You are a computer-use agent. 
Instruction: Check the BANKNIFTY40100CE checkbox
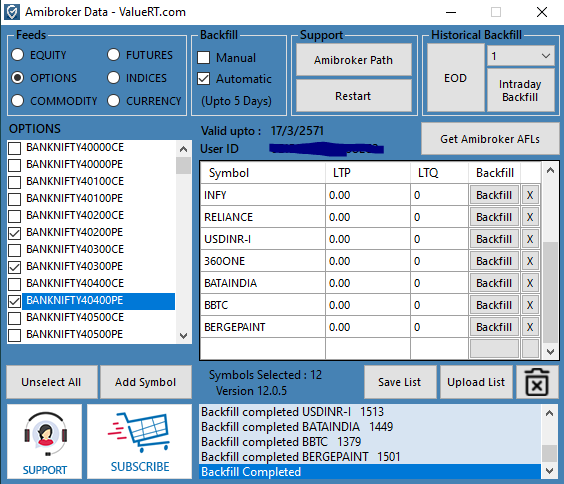(14, 182)
